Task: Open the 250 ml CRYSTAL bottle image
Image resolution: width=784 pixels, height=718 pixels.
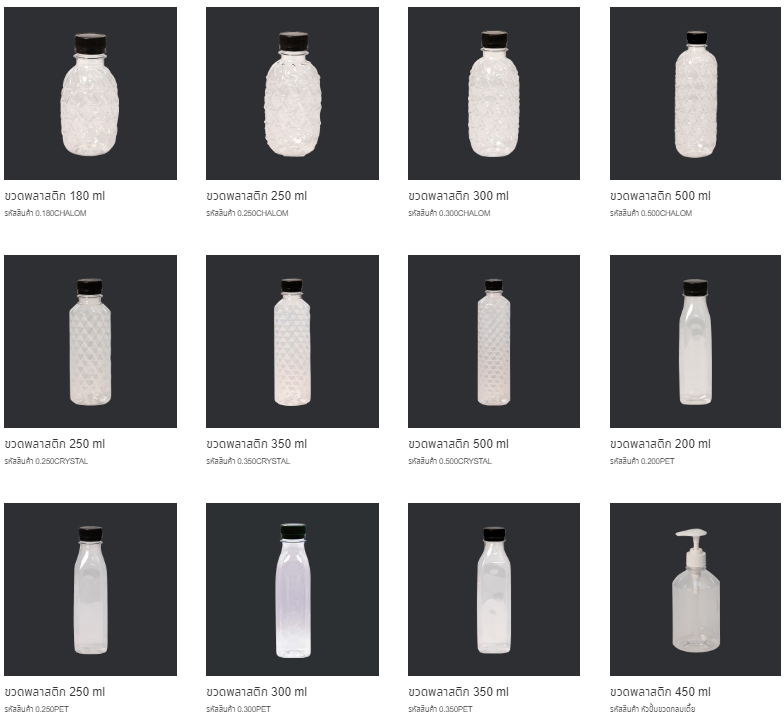Action: [90, 342]
